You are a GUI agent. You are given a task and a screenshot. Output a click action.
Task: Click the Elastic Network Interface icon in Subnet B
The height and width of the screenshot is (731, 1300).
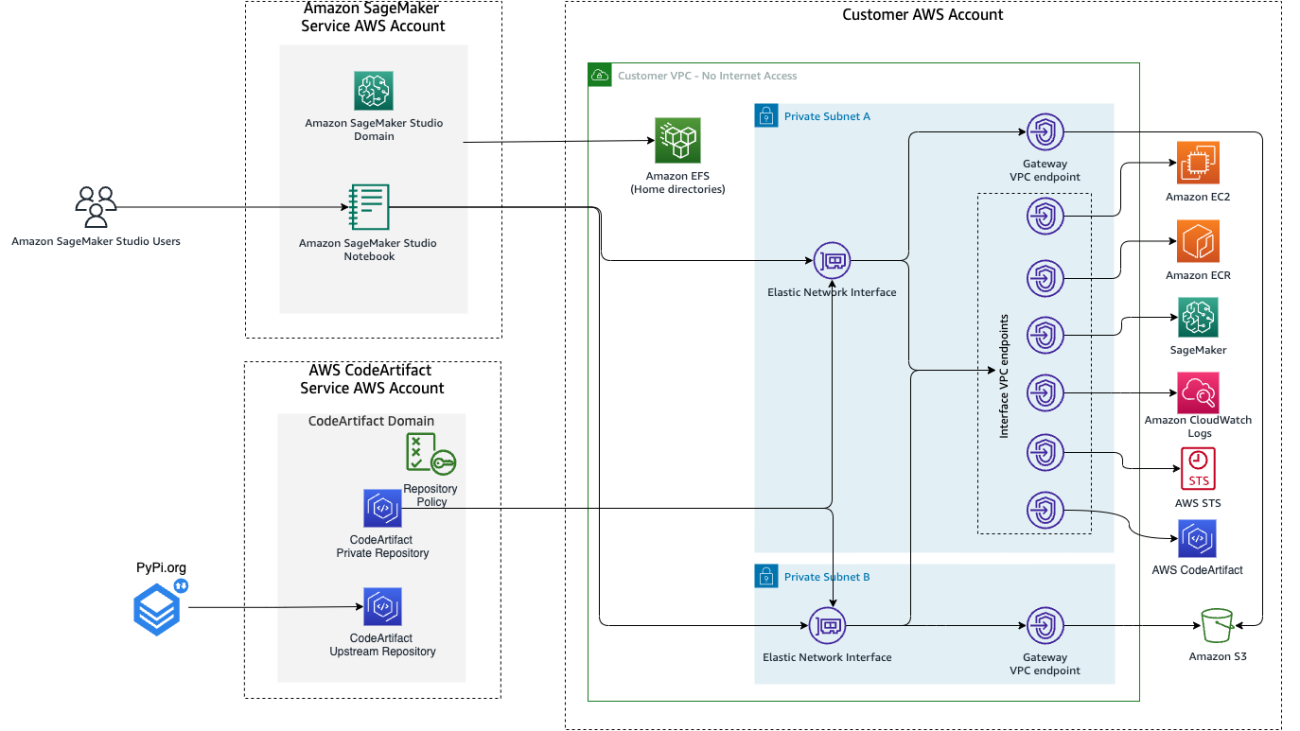[827, 626]
